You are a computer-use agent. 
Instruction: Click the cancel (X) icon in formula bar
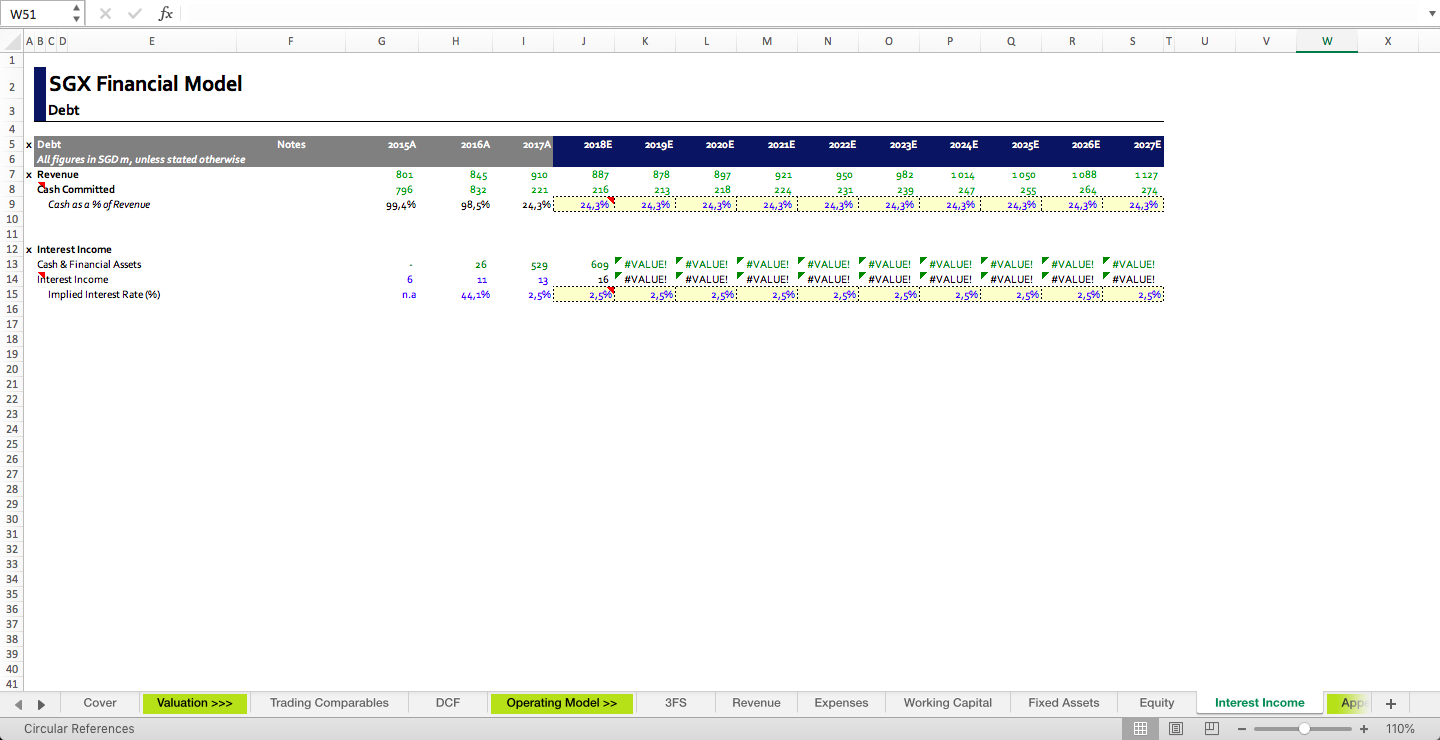tap(106, 13)
